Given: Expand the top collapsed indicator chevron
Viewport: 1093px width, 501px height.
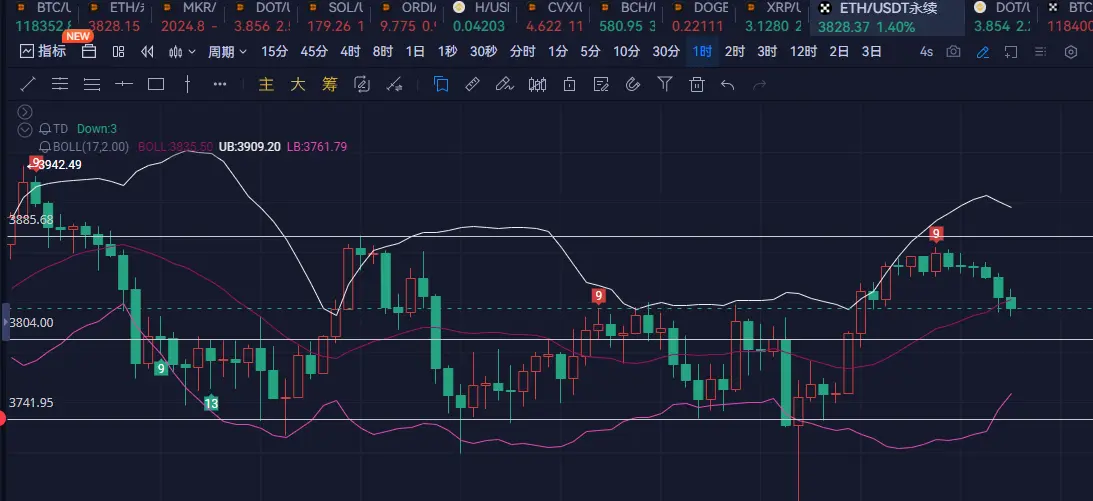Looking at the screenshot, I should pos(25,111).
